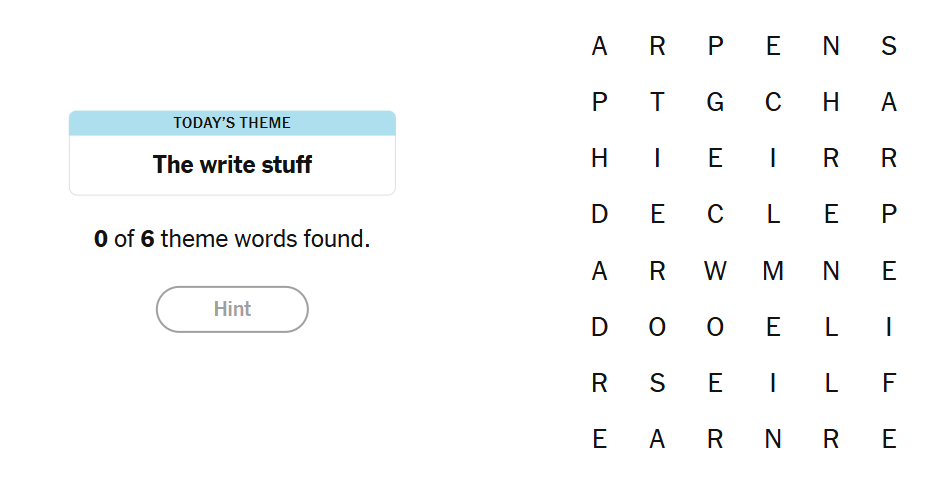Click the top-right corner letter S
Viewport: 948px width, 491px height.
tap(889, 47)
